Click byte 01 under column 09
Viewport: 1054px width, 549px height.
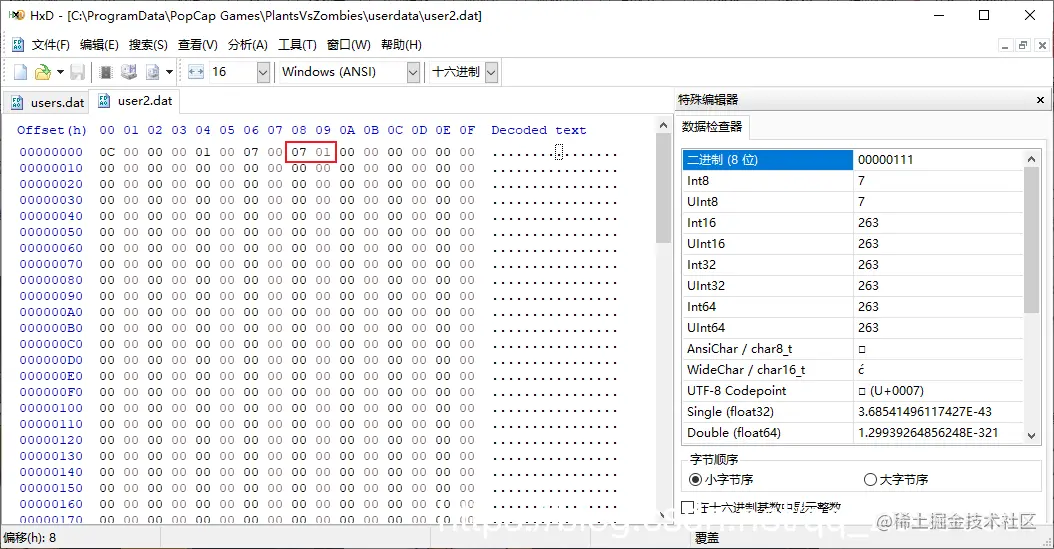pos(323,152)
